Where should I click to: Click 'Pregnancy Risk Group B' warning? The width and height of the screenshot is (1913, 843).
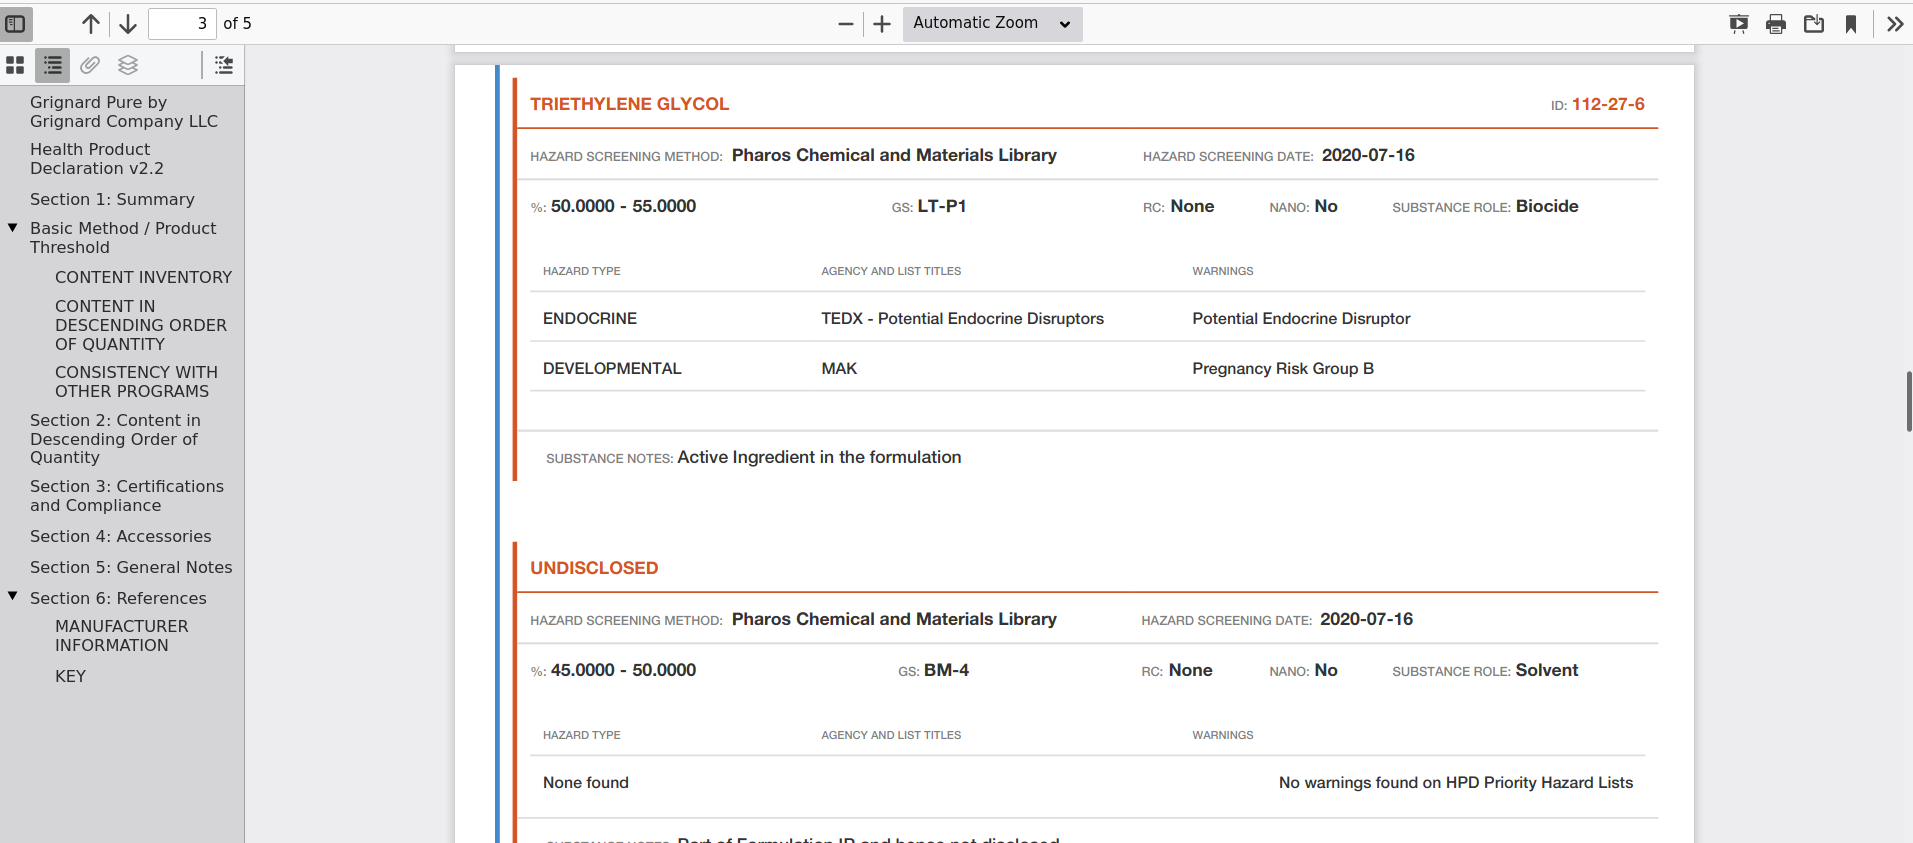coord(1283,368)
